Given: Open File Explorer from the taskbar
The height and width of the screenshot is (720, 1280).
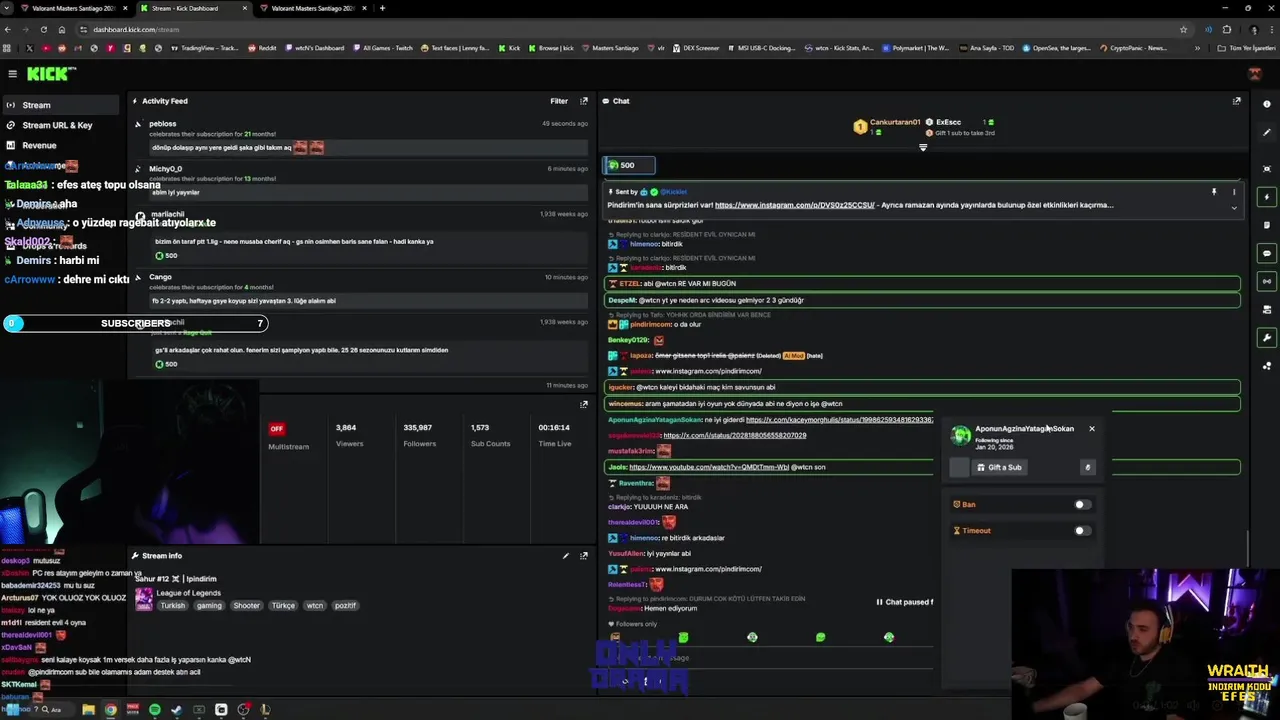Looking at the screenshot, I should (88, 710).
